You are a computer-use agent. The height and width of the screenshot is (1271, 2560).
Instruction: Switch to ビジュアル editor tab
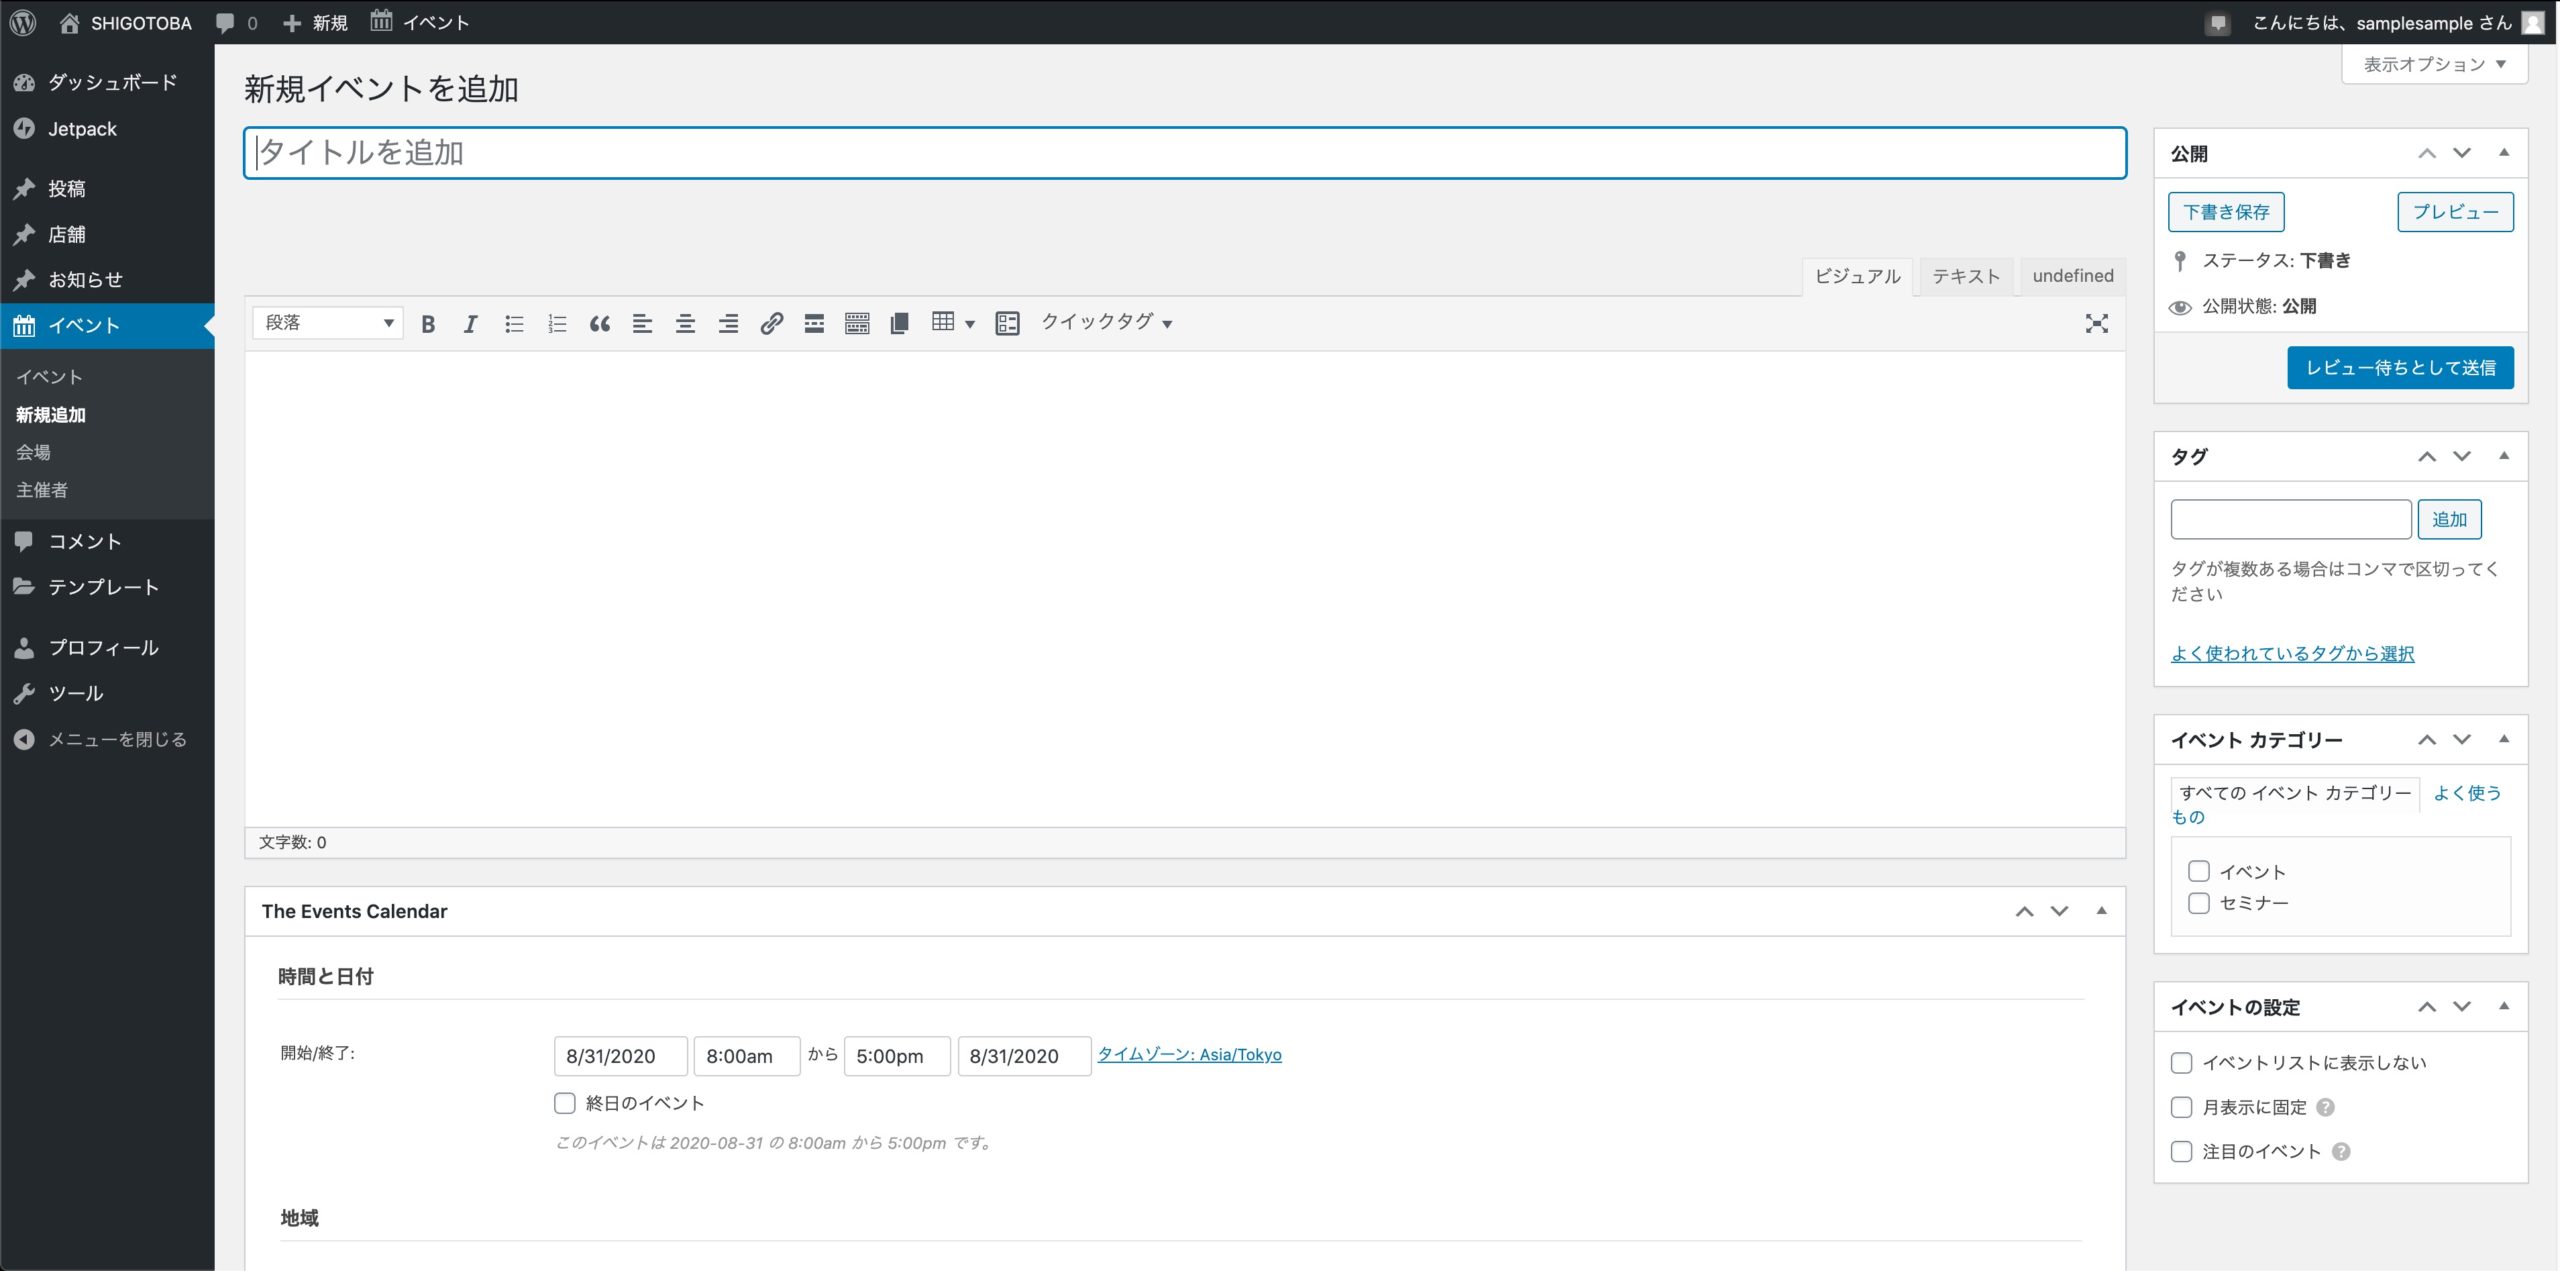1858,276
